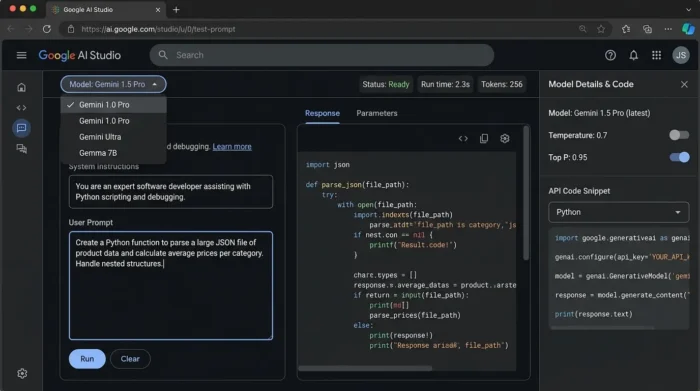Click the vertical scrollbar of response panel

(x=526, y=193)
